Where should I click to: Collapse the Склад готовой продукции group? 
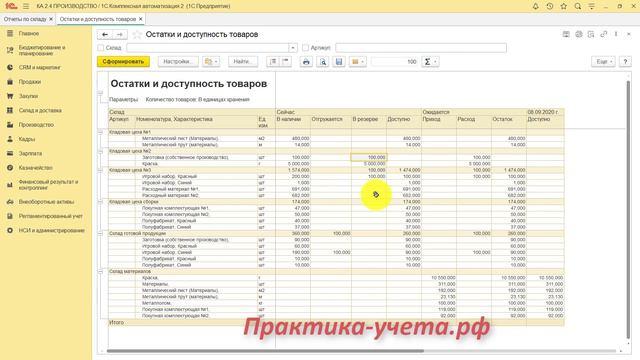[x=100, y=233]
